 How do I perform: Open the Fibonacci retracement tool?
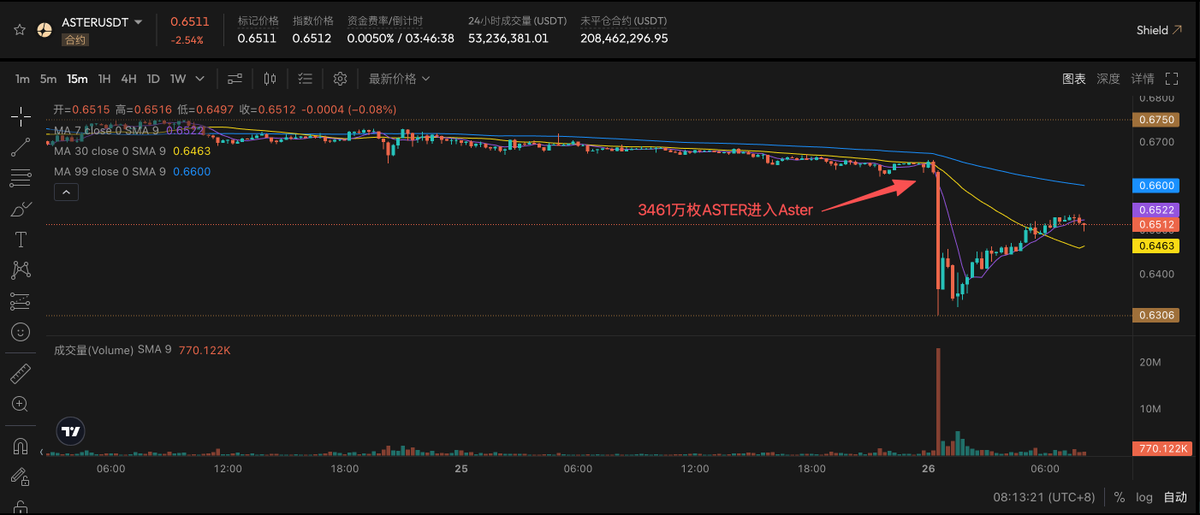pyautogui.click(x=20, y=179)
